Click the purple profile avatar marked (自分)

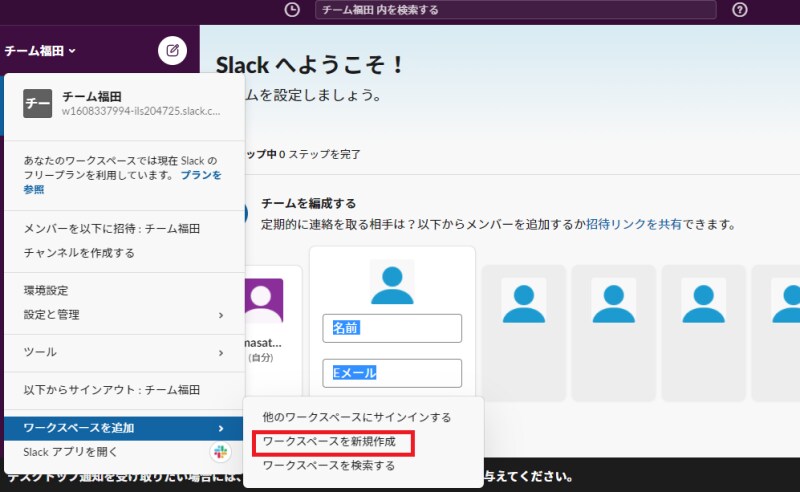pos(264,299)
